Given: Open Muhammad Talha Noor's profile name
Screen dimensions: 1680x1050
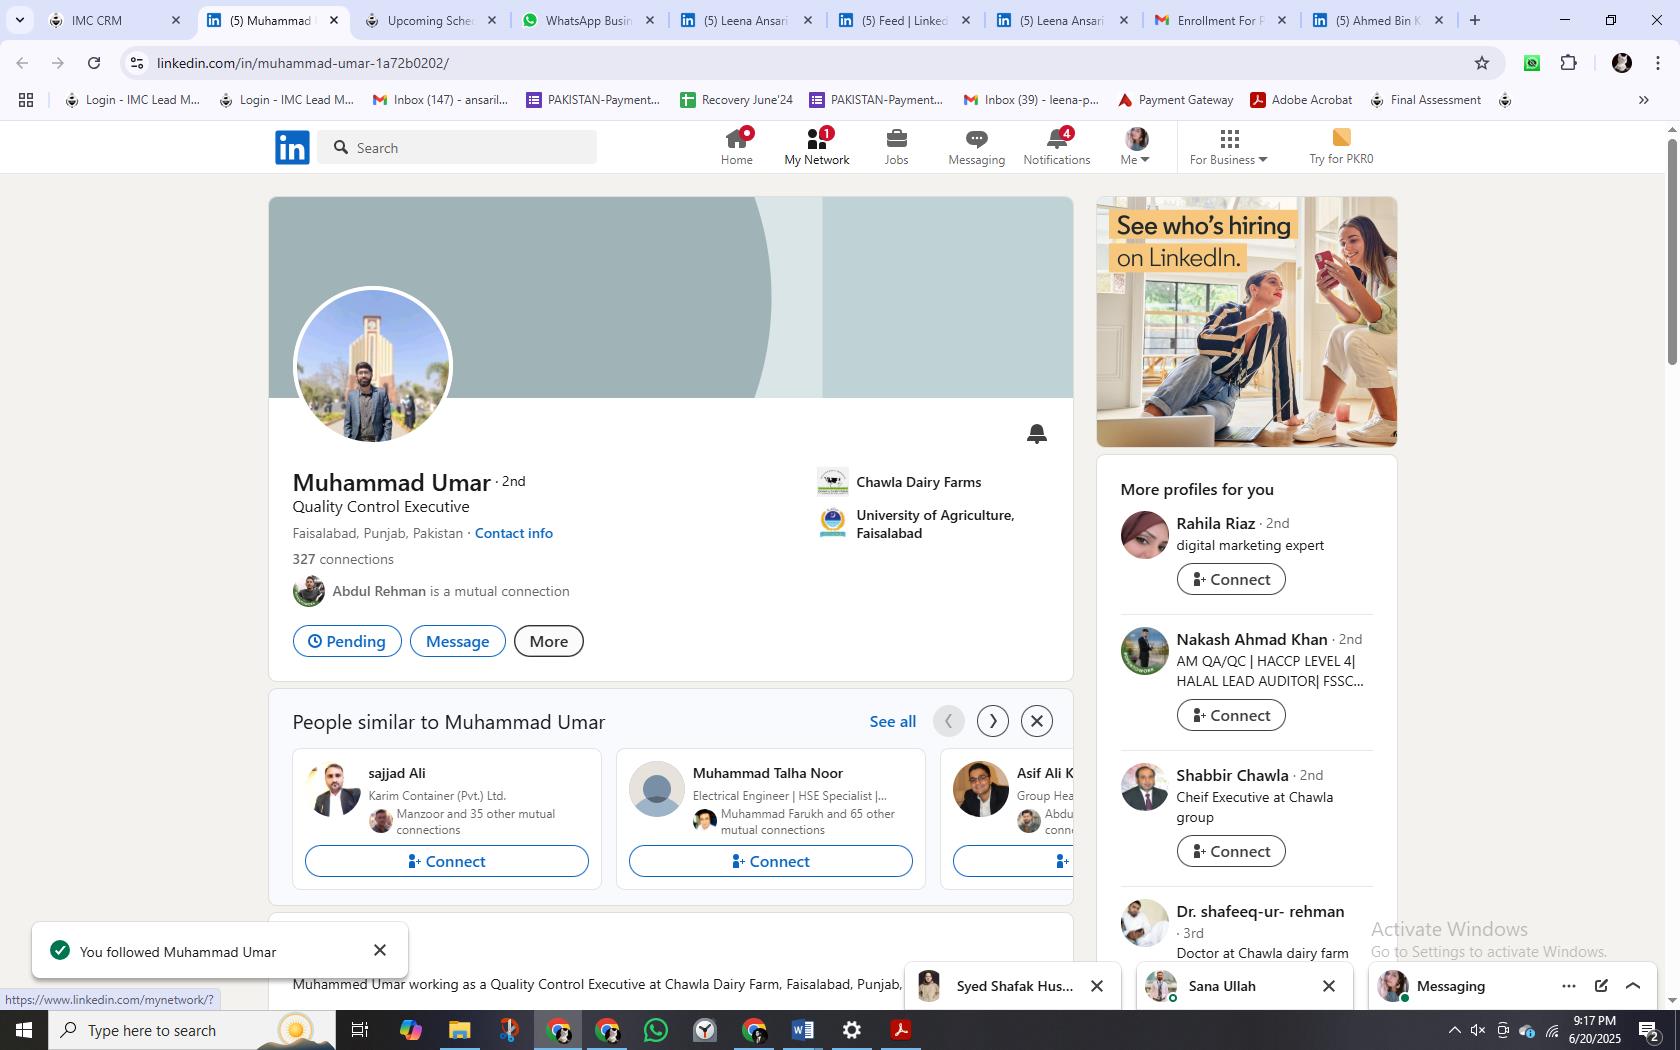Looking at the screenshot, I should (768, 773).
